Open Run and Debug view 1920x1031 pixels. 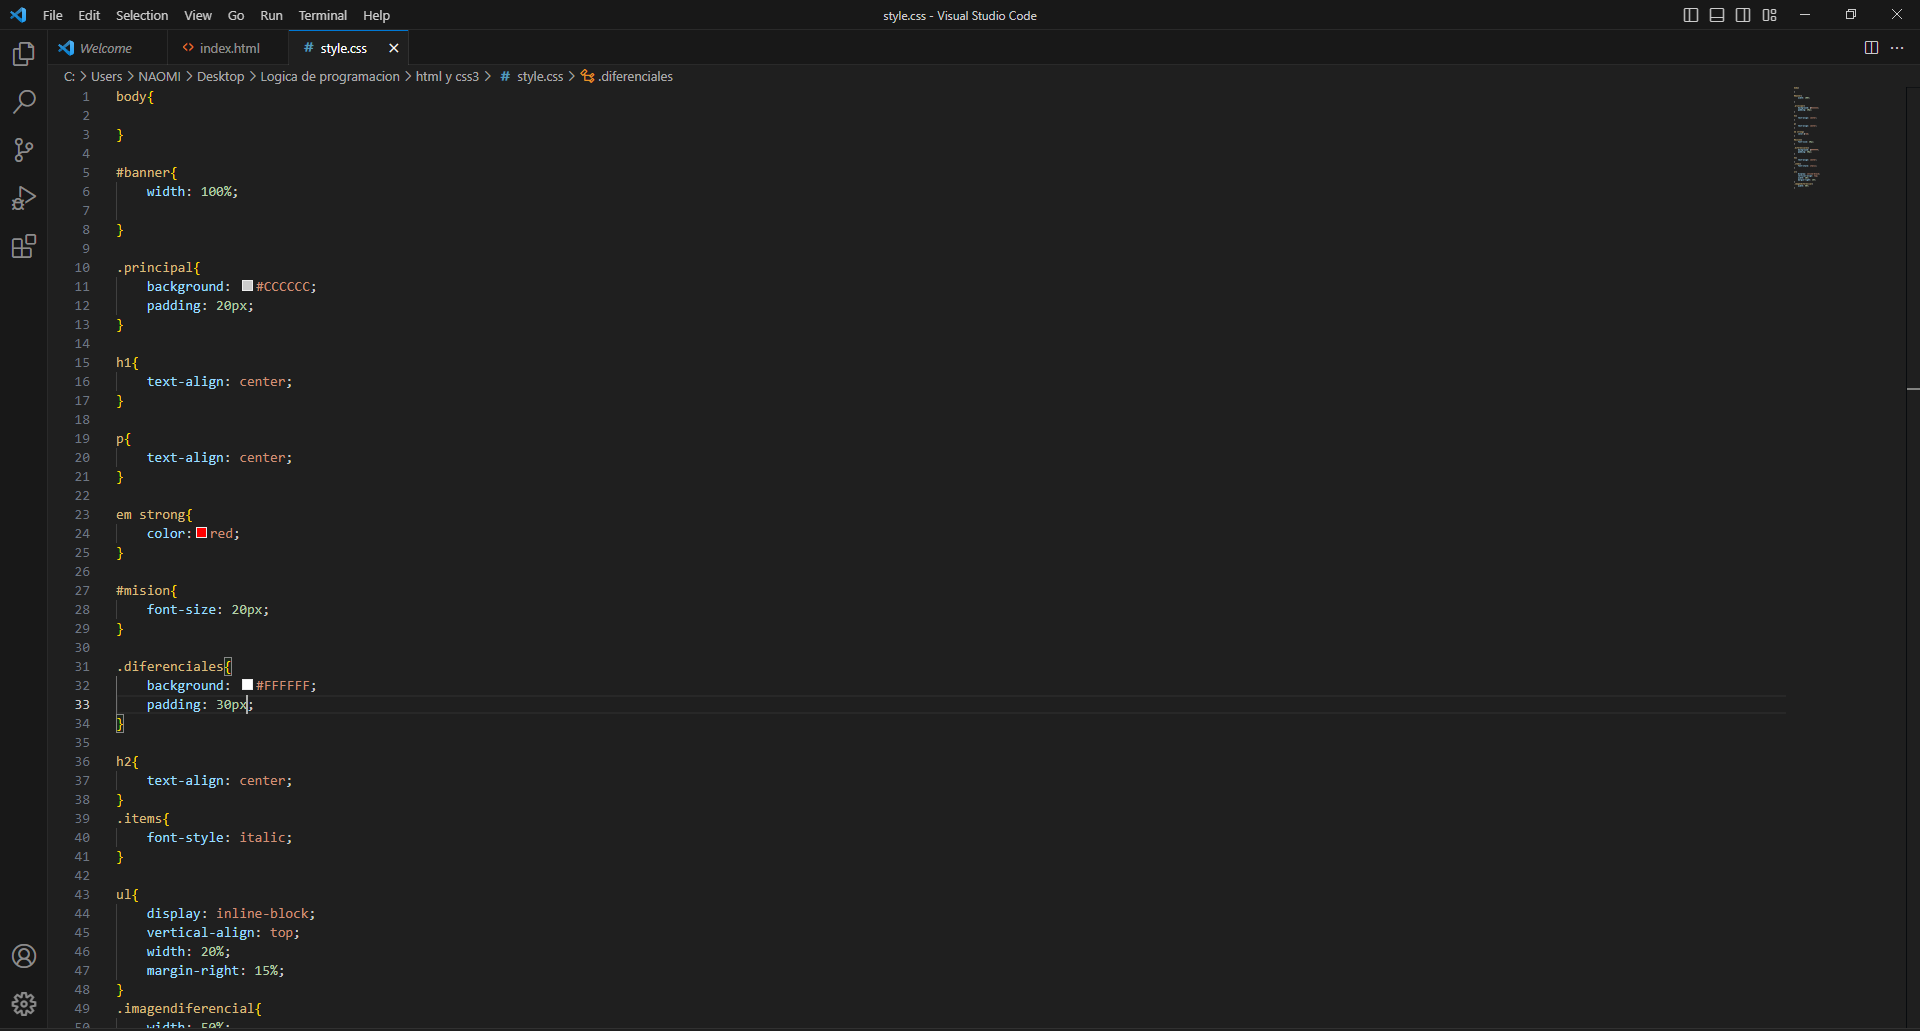(24, 198)
